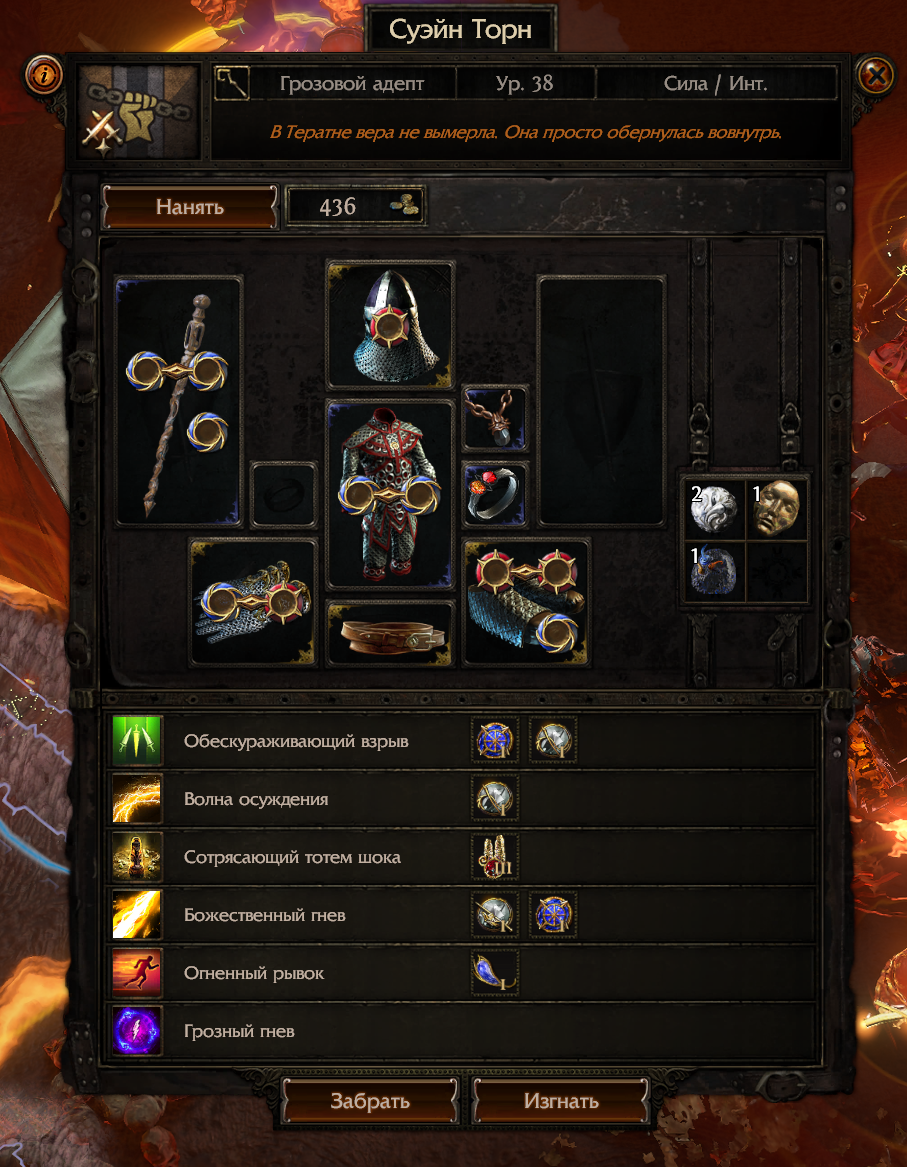
Task: Click the Божественный гнев skill icon
Action: click(x=137, y=915)
